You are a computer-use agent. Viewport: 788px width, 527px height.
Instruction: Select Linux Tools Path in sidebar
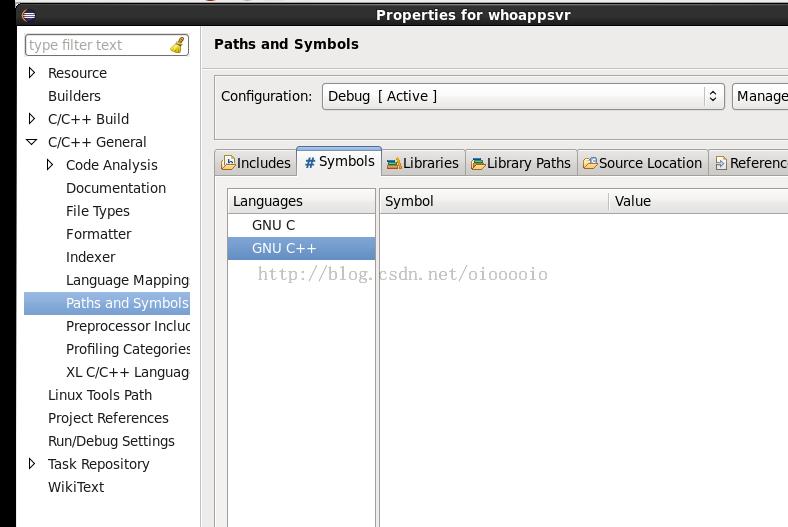pos(100,395)
